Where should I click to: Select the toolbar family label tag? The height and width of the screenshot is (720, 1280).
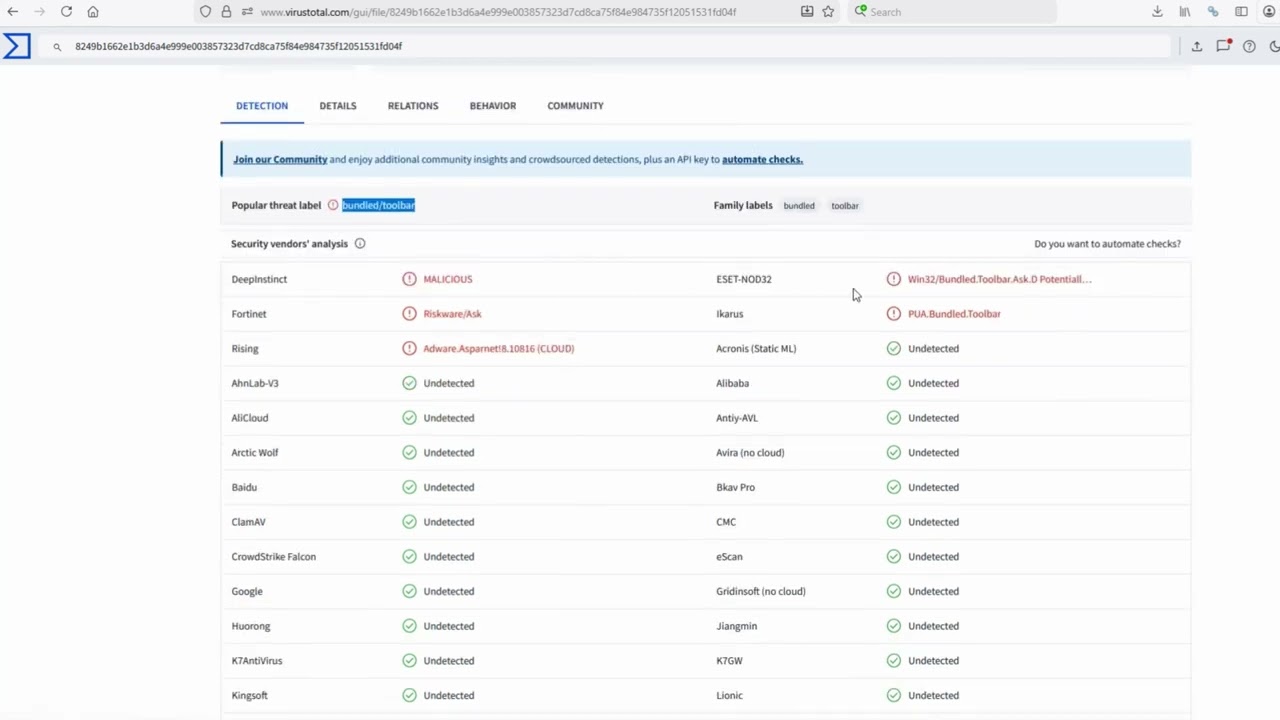845,206
